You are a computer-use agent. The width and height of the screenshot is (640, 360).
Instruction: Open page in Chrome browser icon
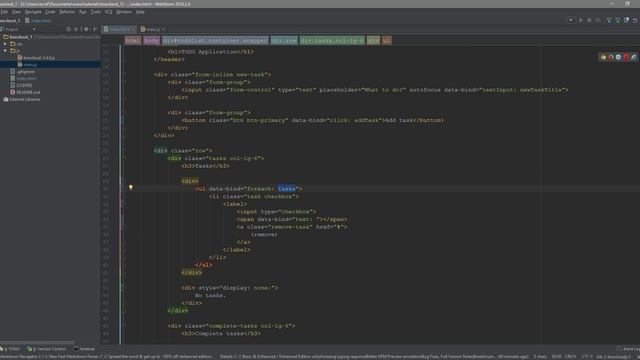click(603, 58)
